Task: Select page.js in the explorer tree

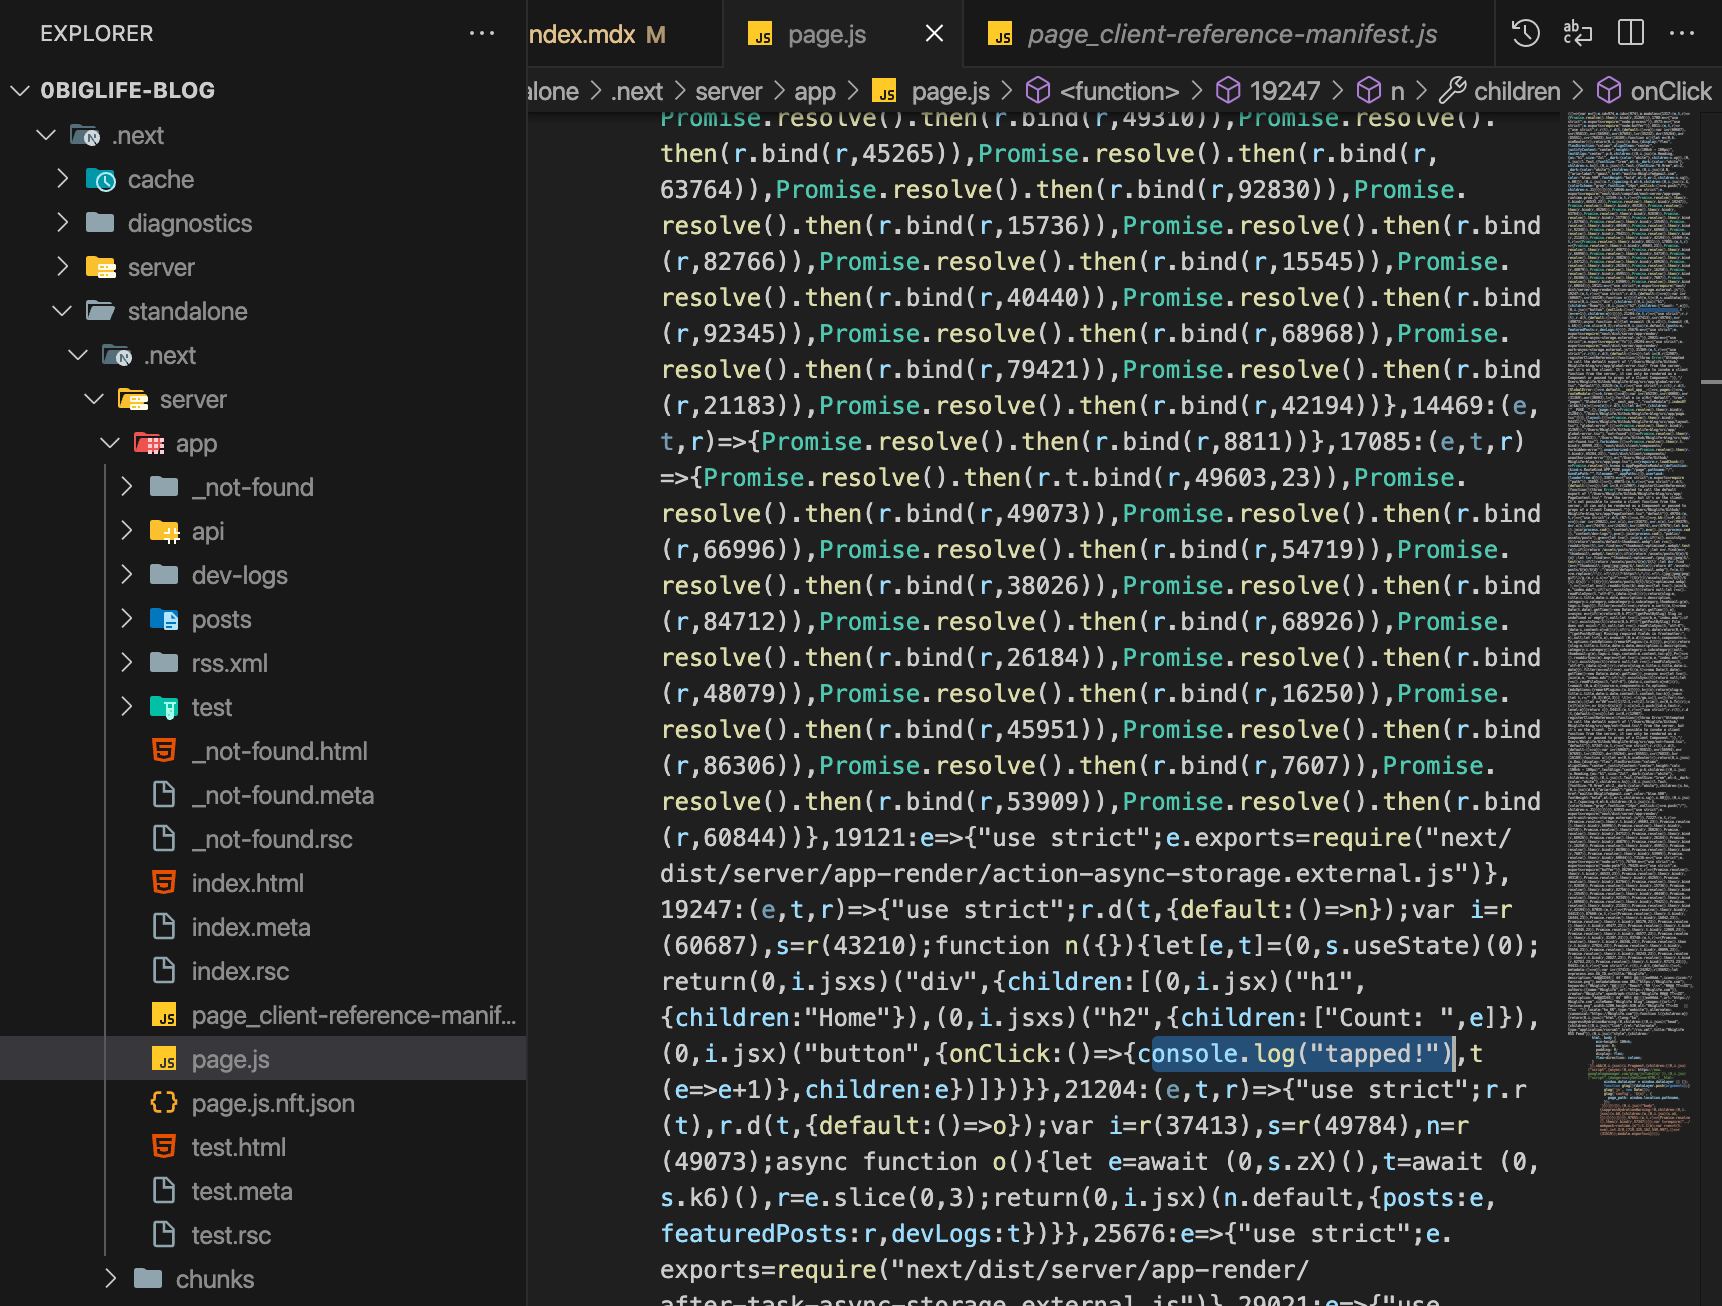Action: point(263,1059)
